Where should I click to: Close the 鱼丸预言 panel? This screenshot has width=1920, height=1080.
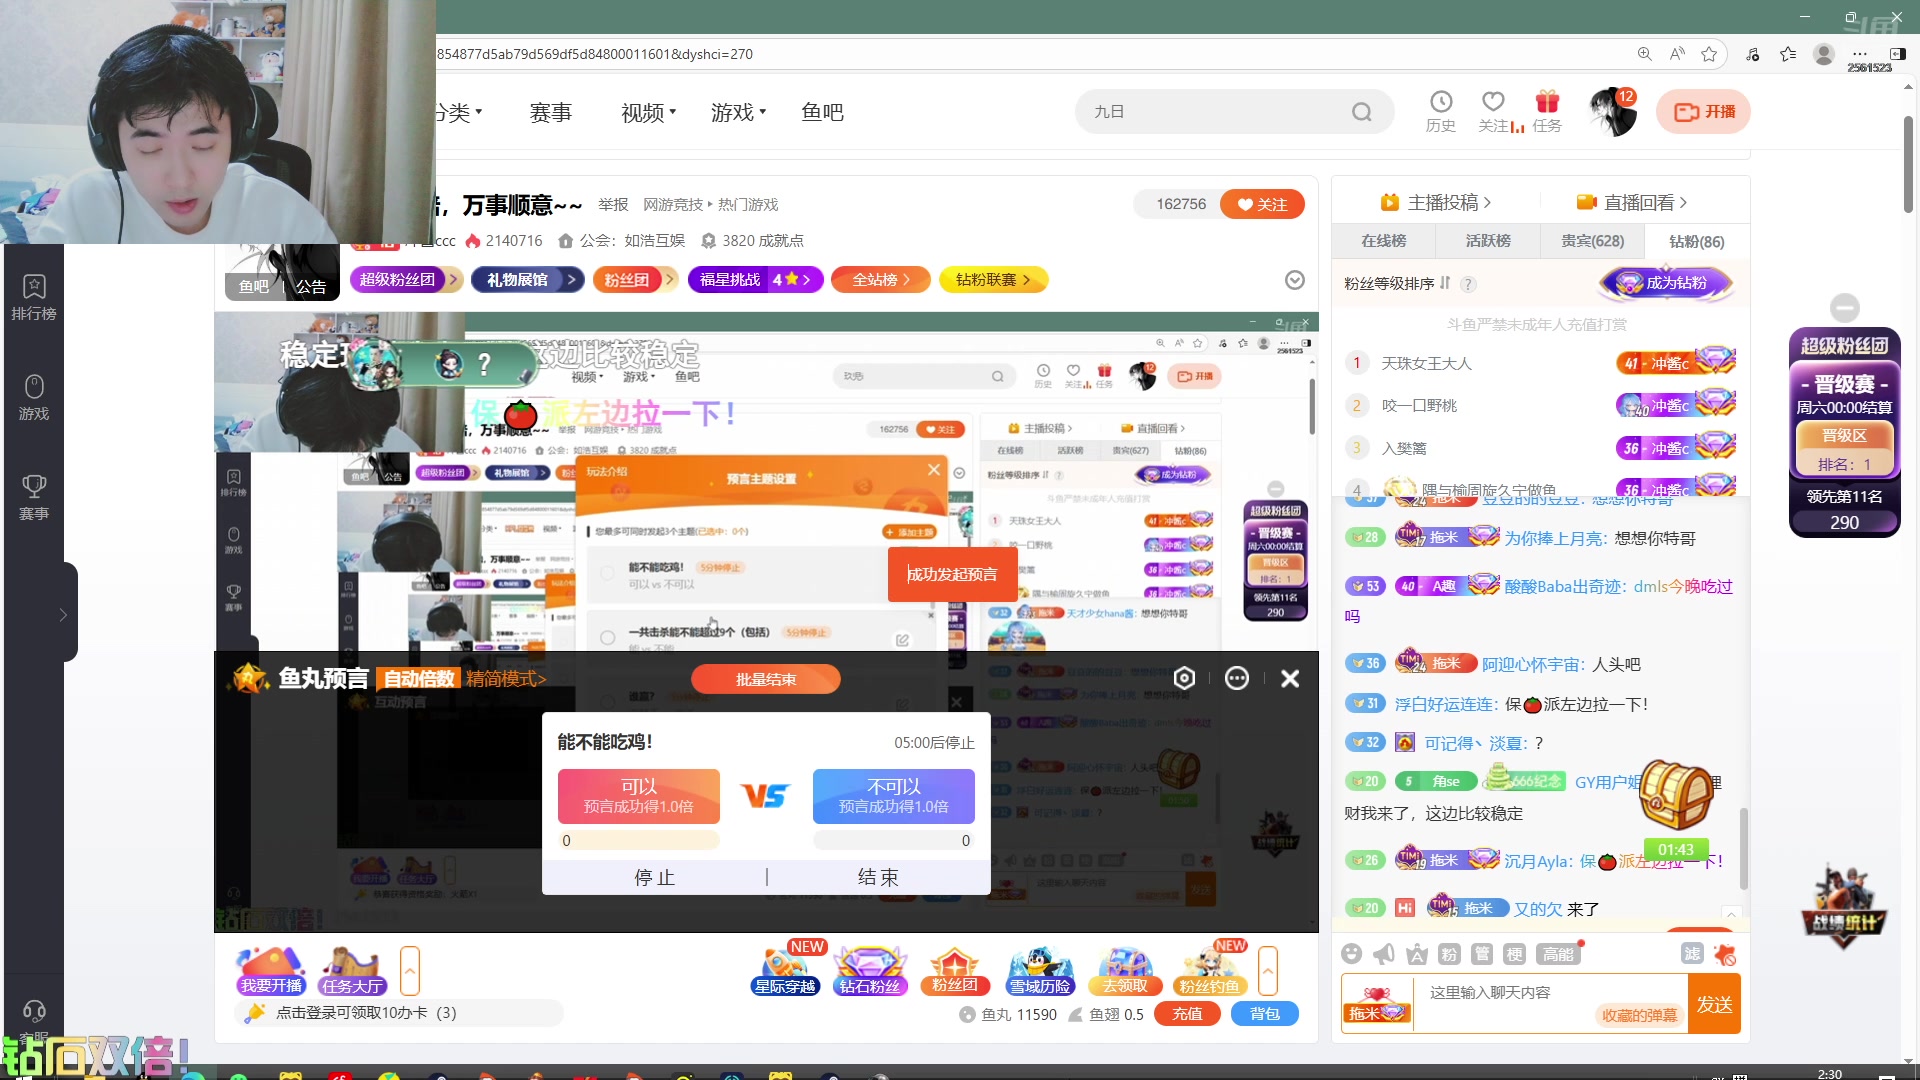(x=1290, y=678)
